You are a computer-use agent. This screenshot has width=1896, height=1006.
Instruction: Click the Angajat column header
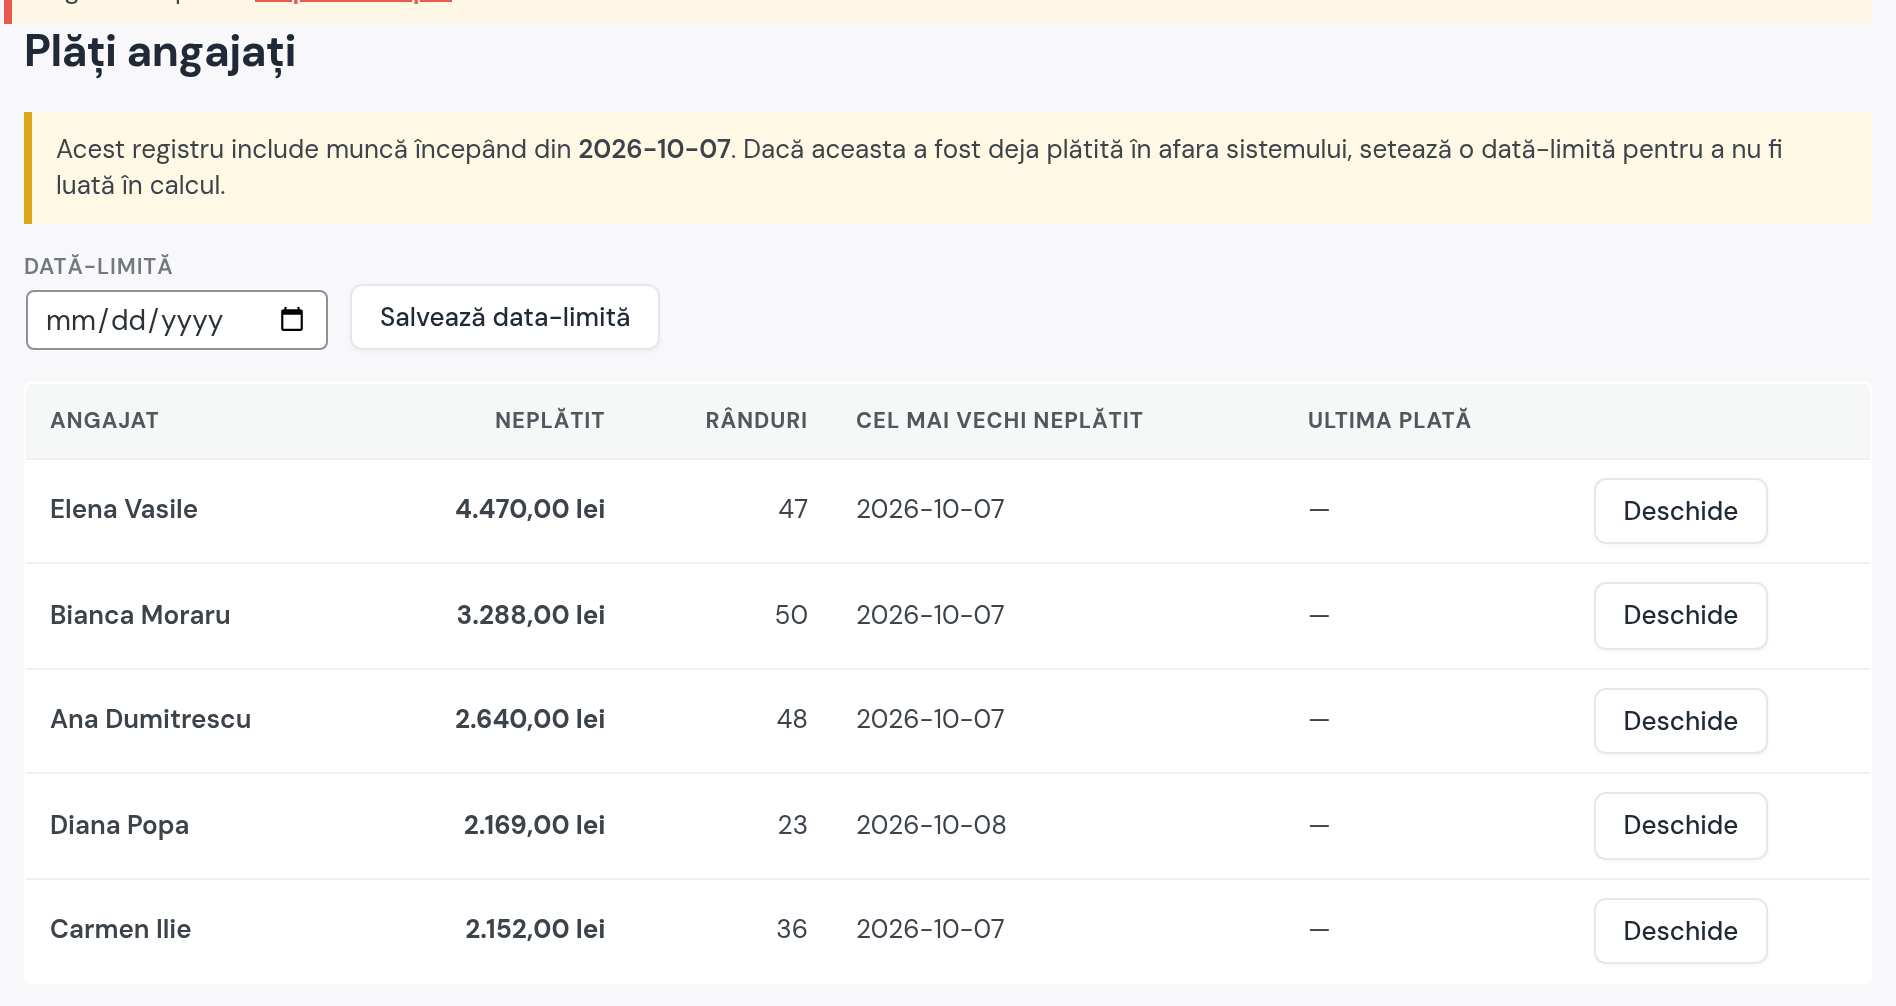104,420
